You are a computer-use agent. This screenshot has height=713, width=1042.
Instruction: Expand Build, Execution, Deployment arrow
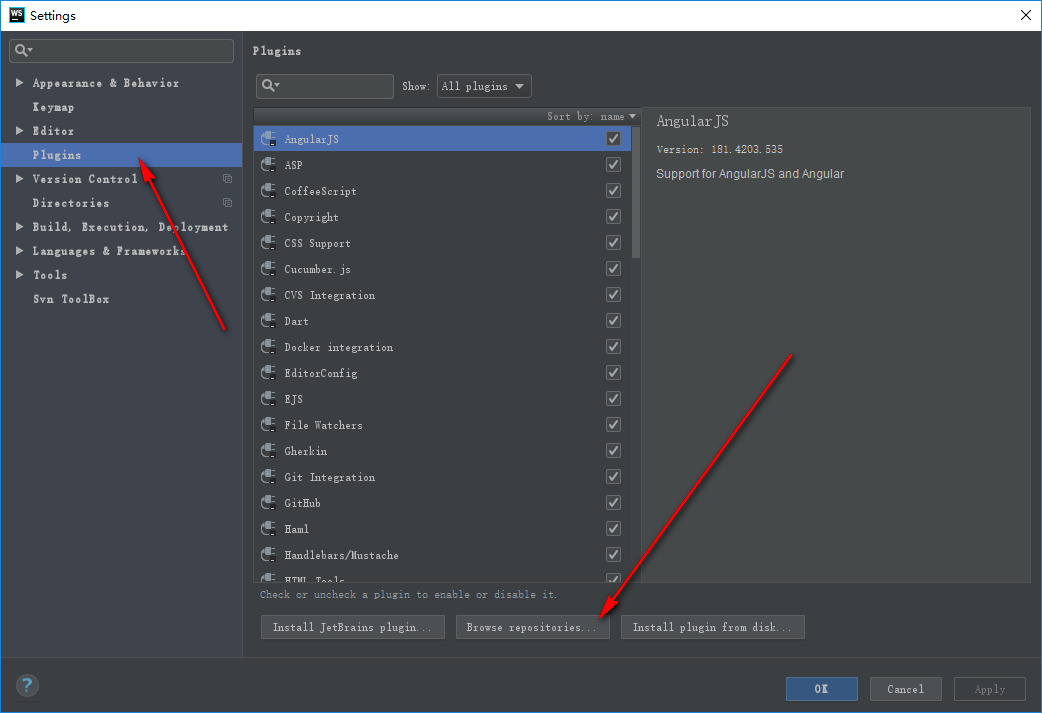point(19,227)
